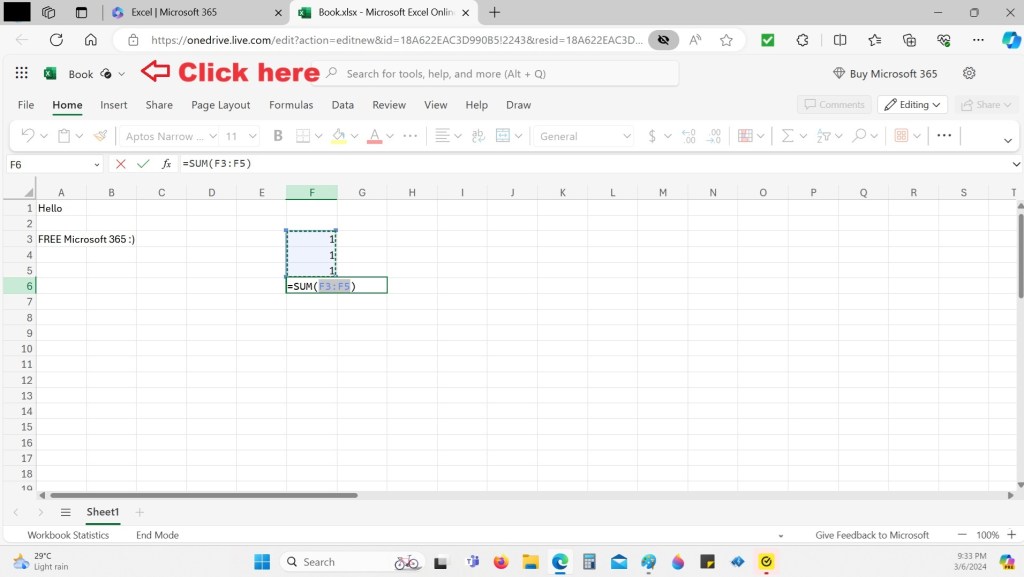Click the Format Painter brush icon
The width and height of the screenshot is (1024, 577).
[x=100, y=136]
